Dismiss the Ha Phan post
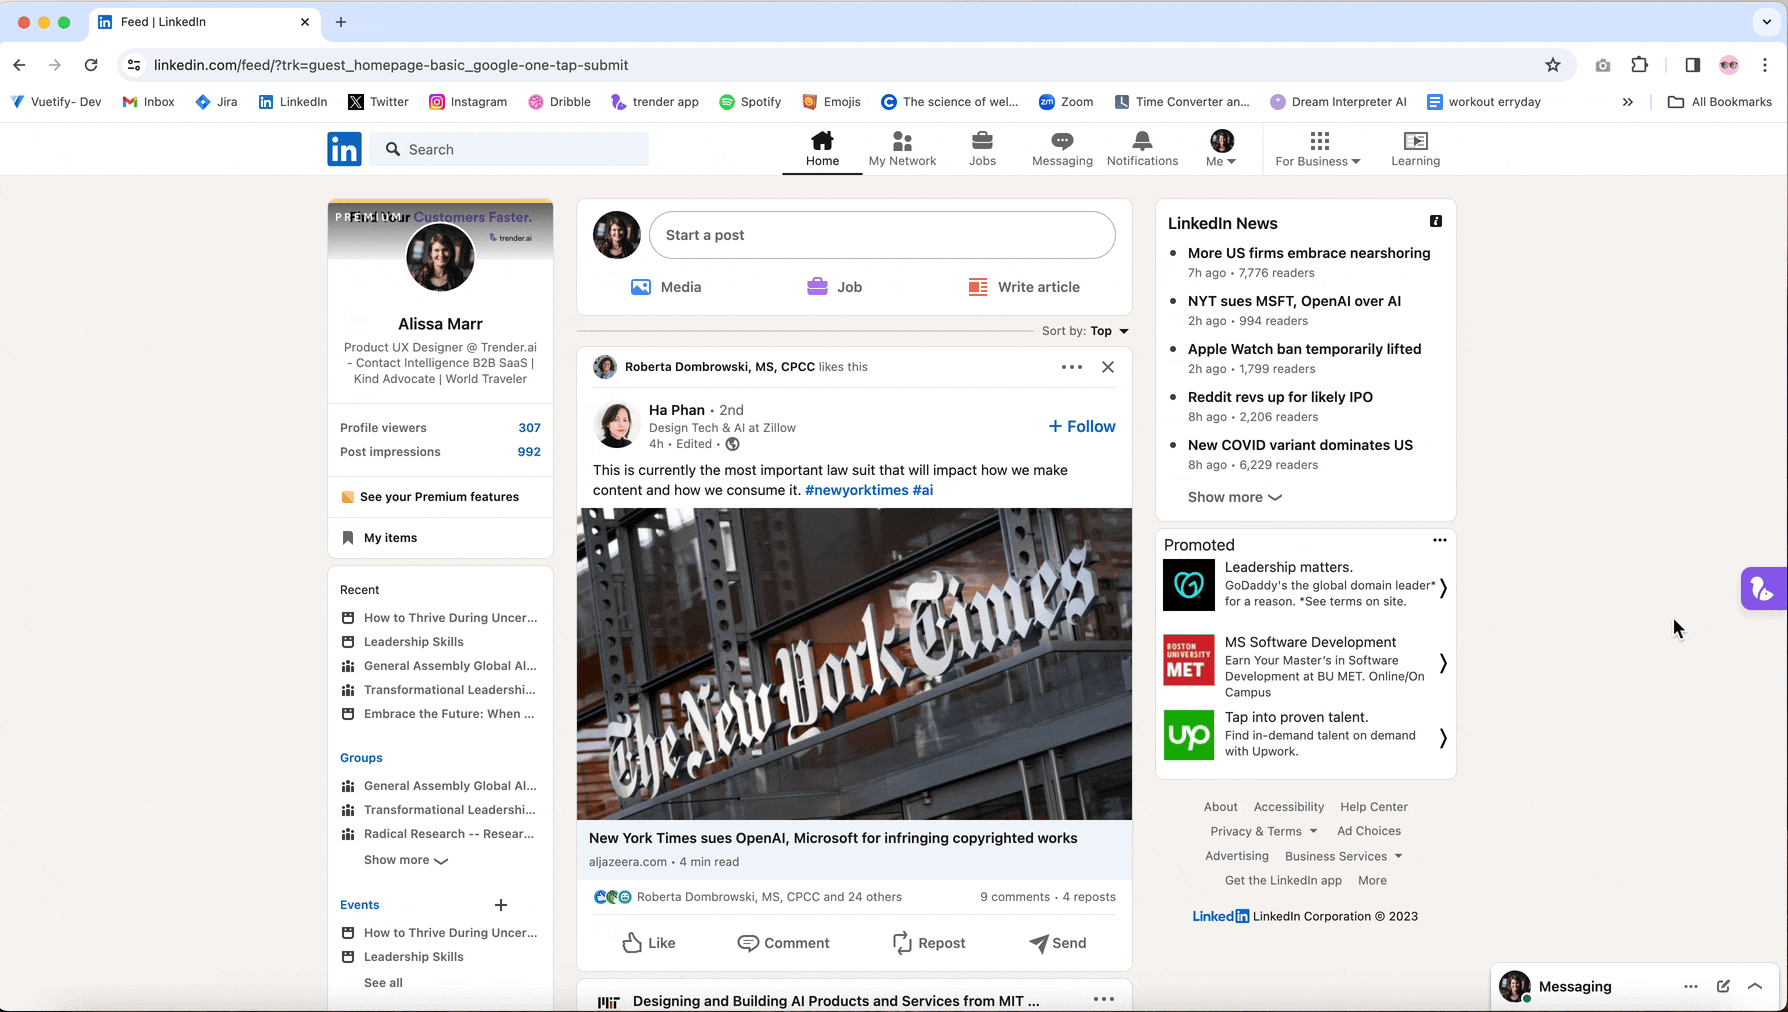Image resolution: width=1788 pixels, height=1012 pixels. click(1108, 367)
